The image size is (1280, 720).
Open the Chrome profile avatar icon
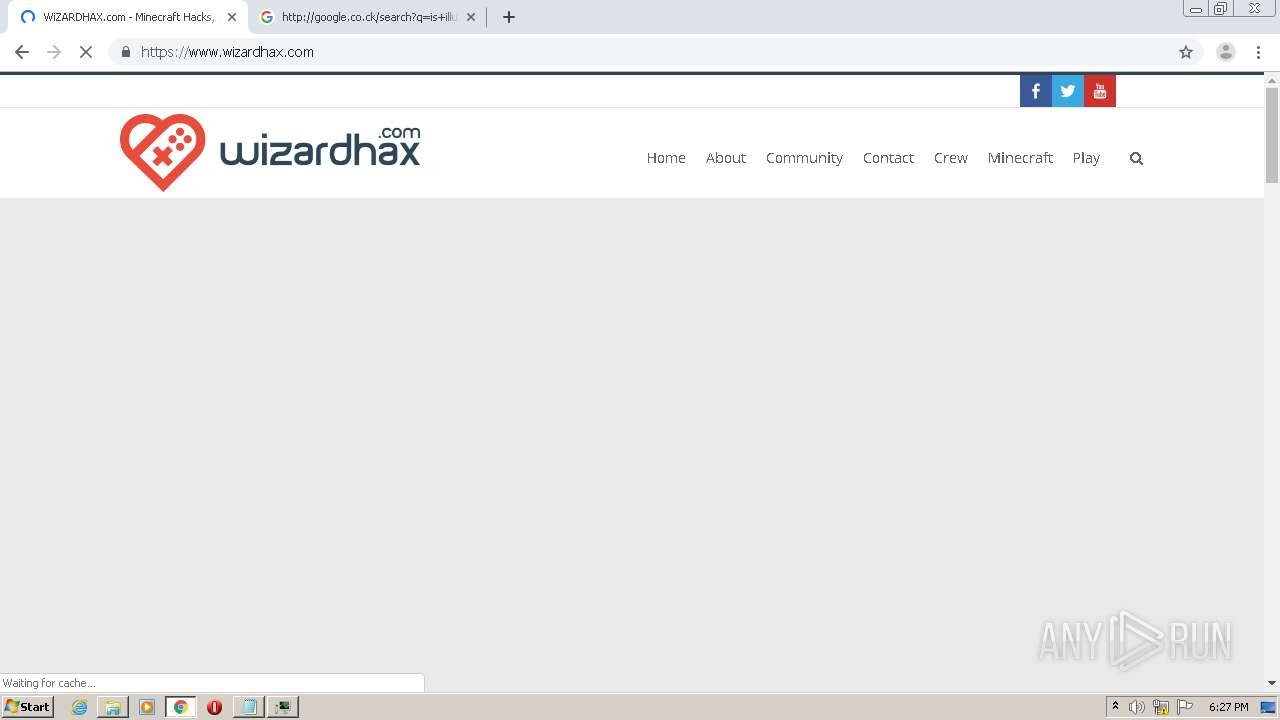click(x=1226, y=52)
